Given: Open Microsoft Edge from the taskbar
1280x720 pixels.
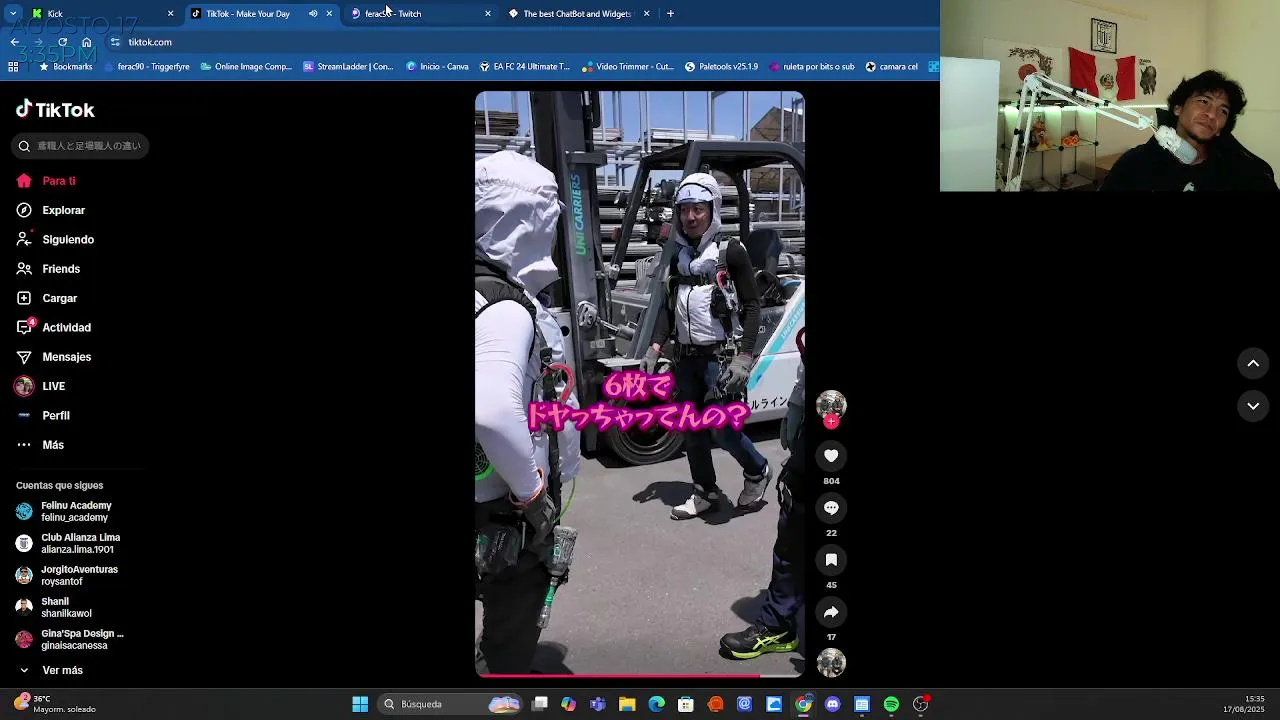Looking at the screenshot, I should 657,704.
